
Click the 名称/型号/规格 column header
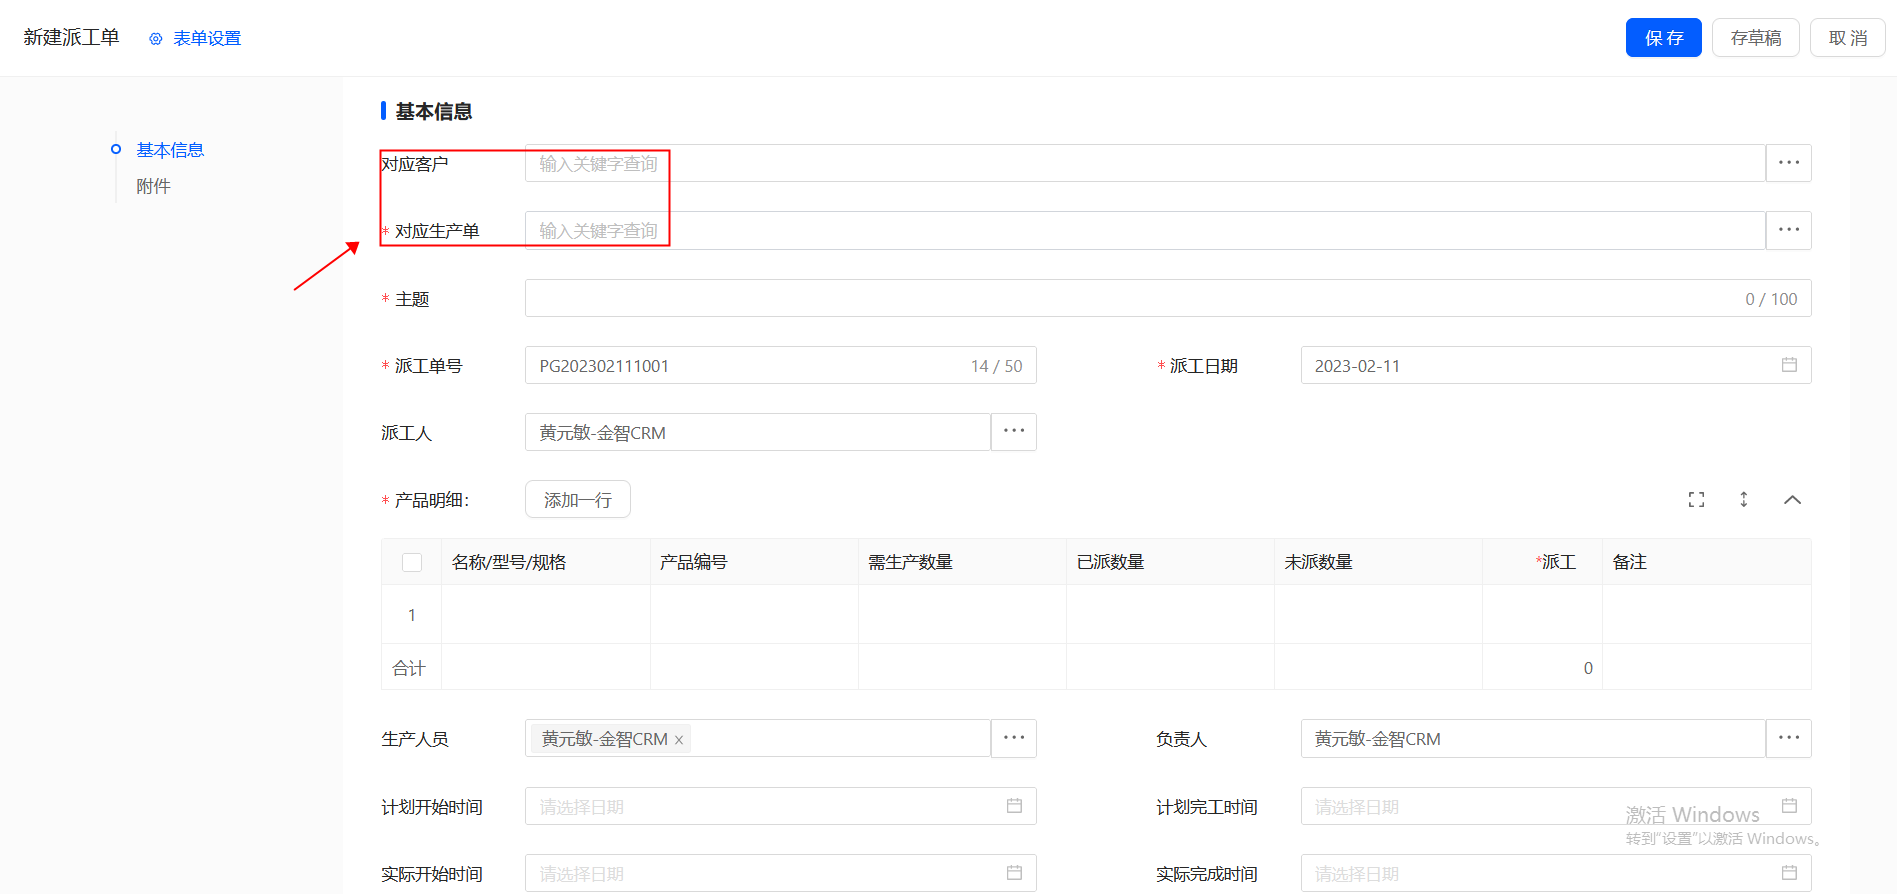pyautogui.click(x=546, y=562)
